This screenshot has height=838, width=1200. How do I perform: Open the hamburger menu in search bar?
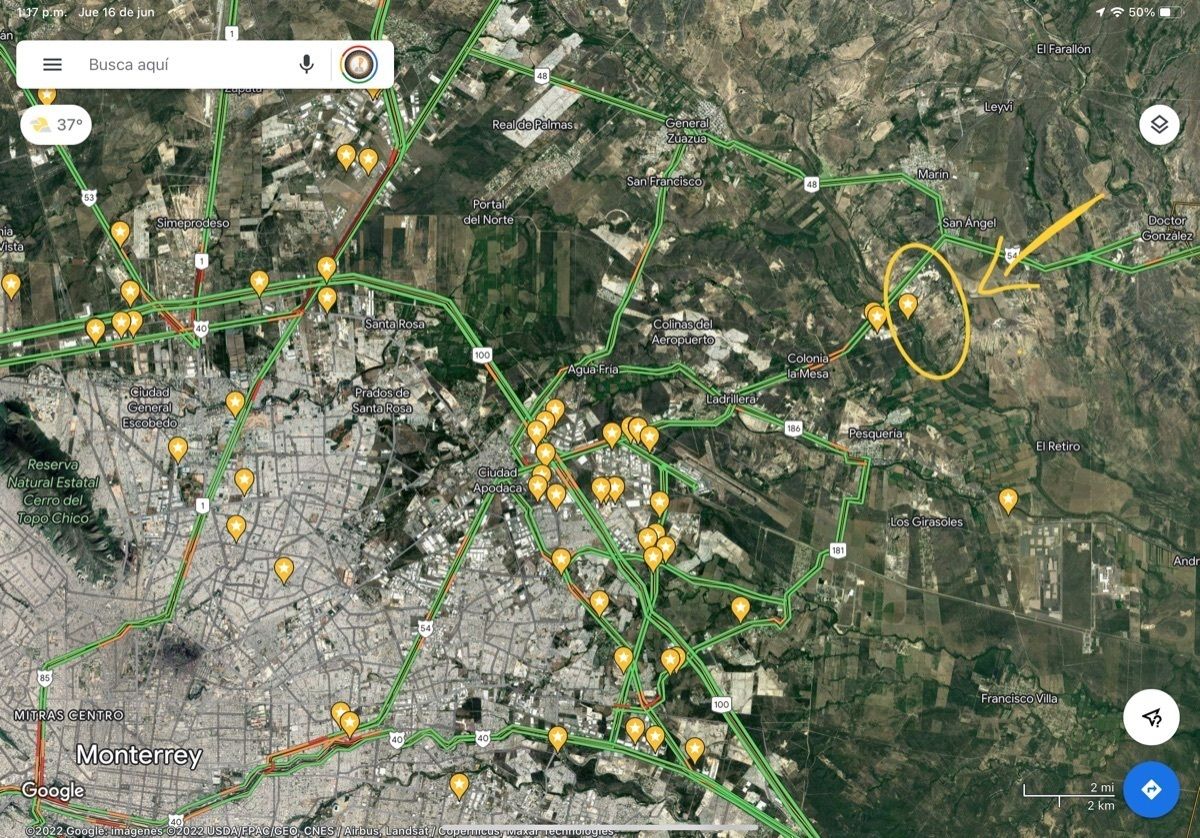[52, 65]
